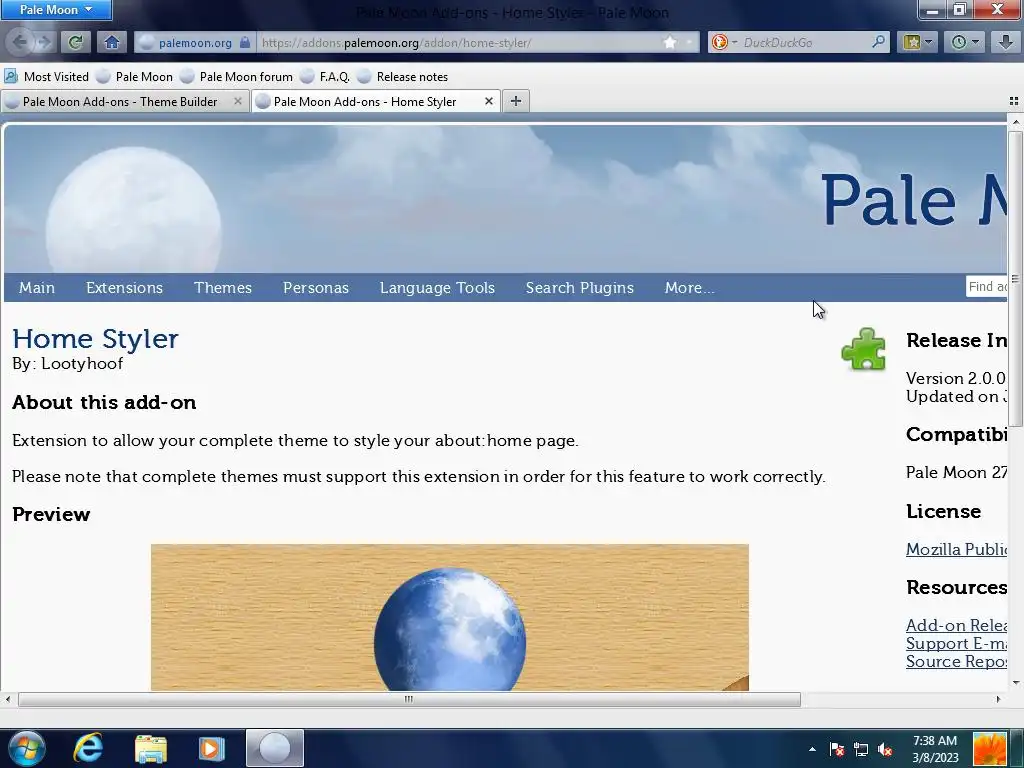The width and height of the screenshot is (1024, 768).
Task: Open the Pale Moon bookmark
Action: (x=135, y=76)
